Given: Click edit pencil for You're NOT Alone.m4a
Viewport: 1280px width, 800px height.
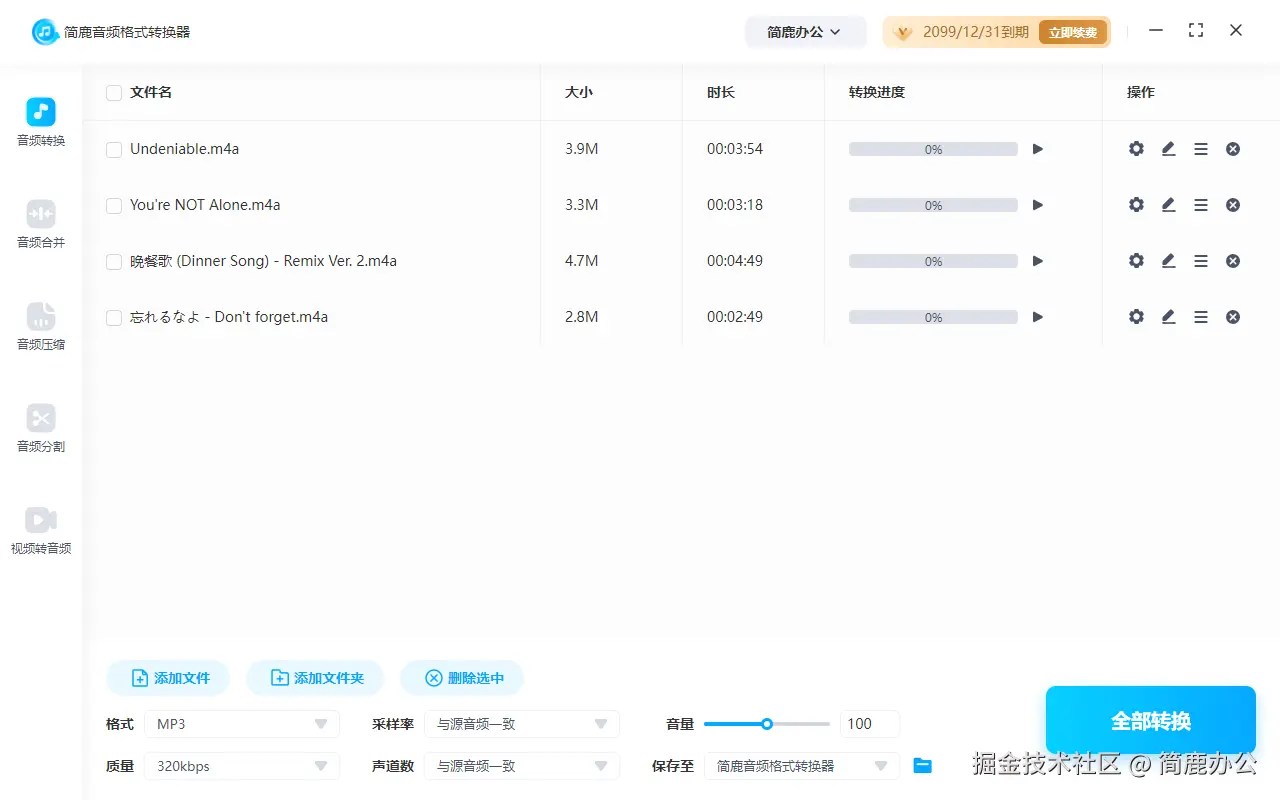Looking at the screenshot, I should coord(1168,205).
